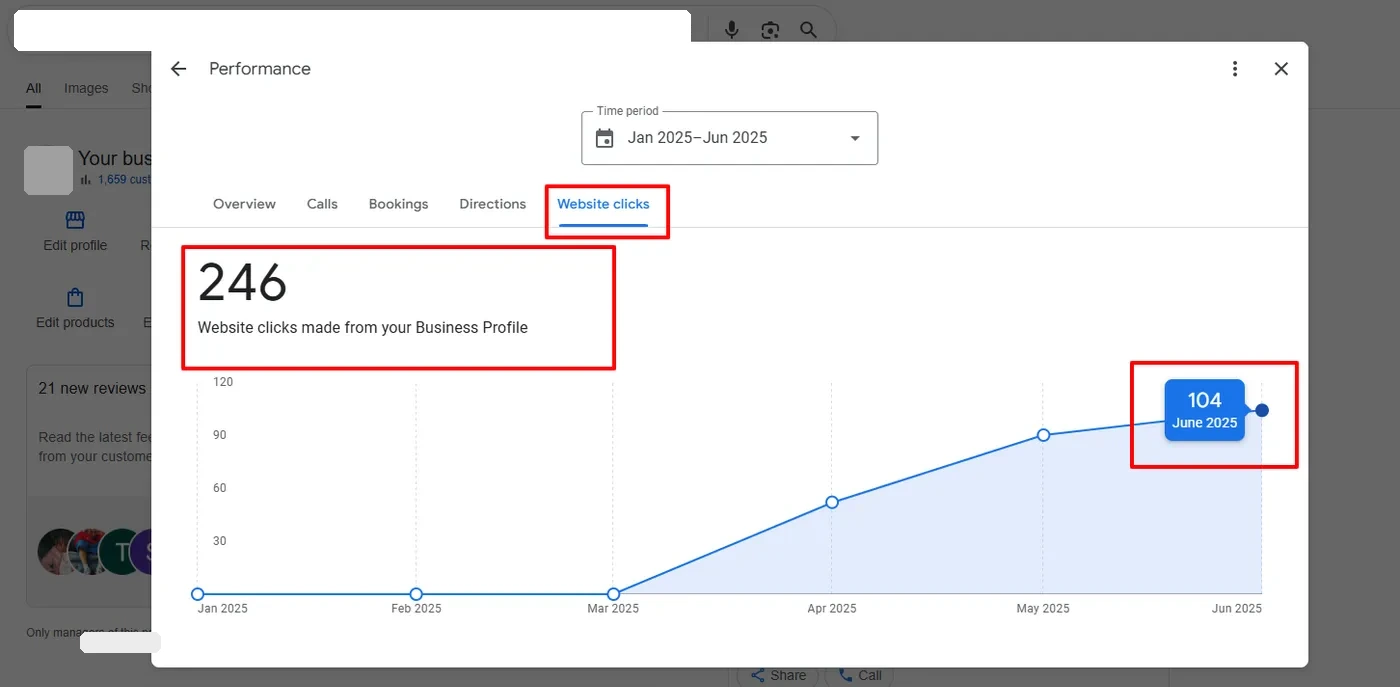Click the June 2025 filled data point
1400x687 pixels.
[1262, 410]
